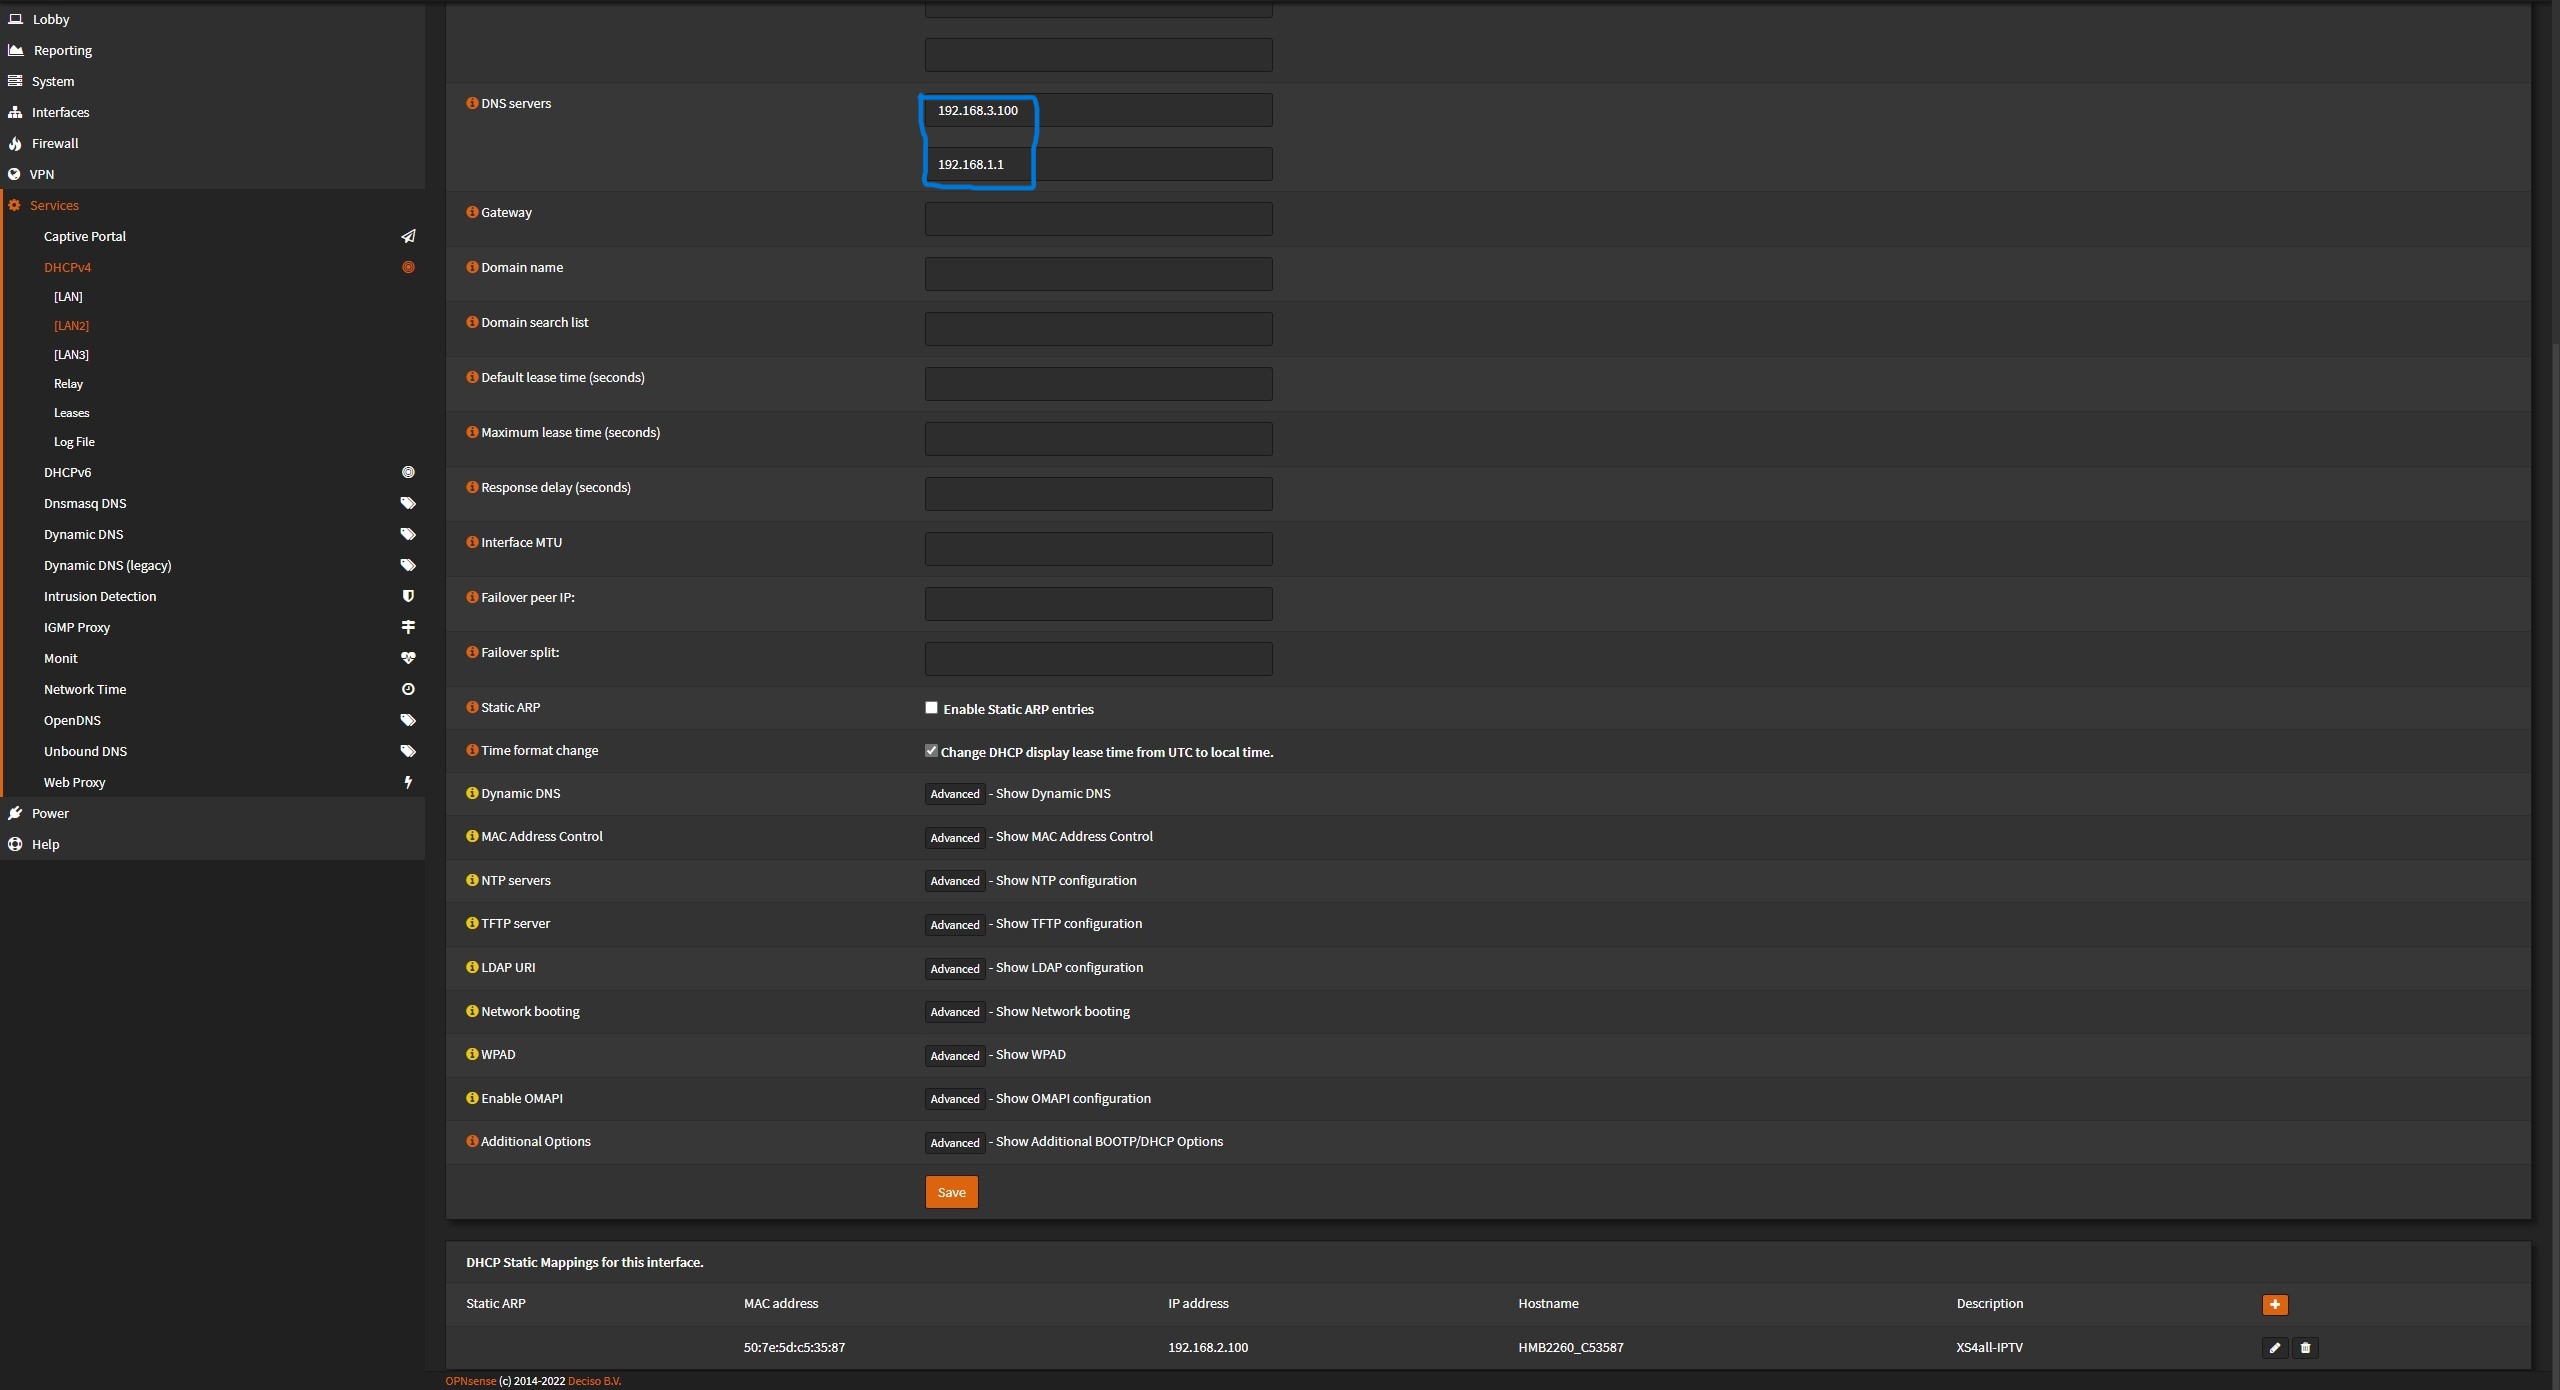
Task: Open the OPNsense footer link
Action: (x=470, y=1381)
